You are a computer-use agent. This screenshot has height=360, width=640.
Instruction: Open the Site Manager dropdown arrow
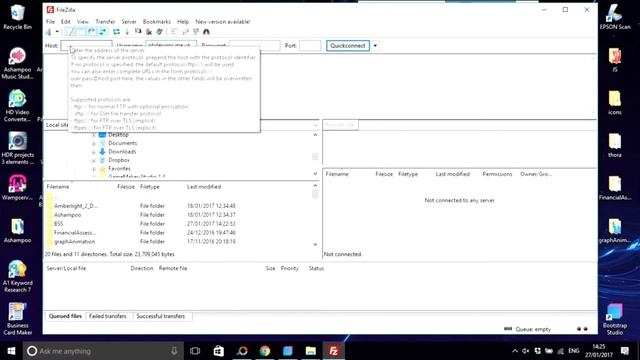click(57, 32)
